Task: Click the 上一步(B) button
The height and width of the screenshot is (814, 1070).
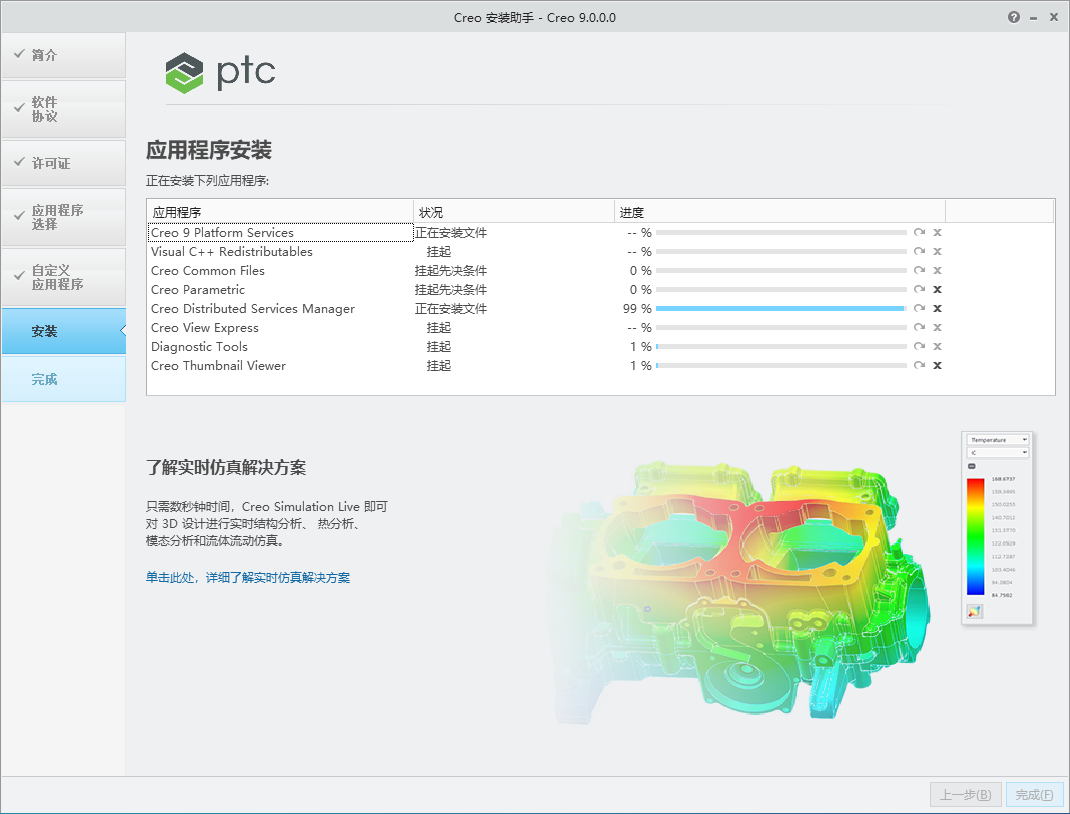Action: (x=964, y=794)
